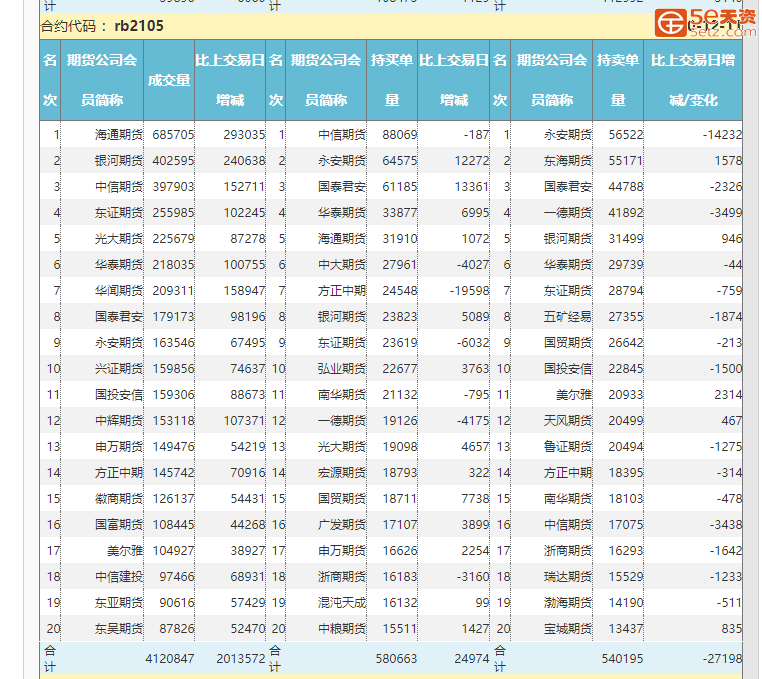Click 光大期货 in the volume ranking
Viewport: 762px width, 679px height.
(119, 239)
